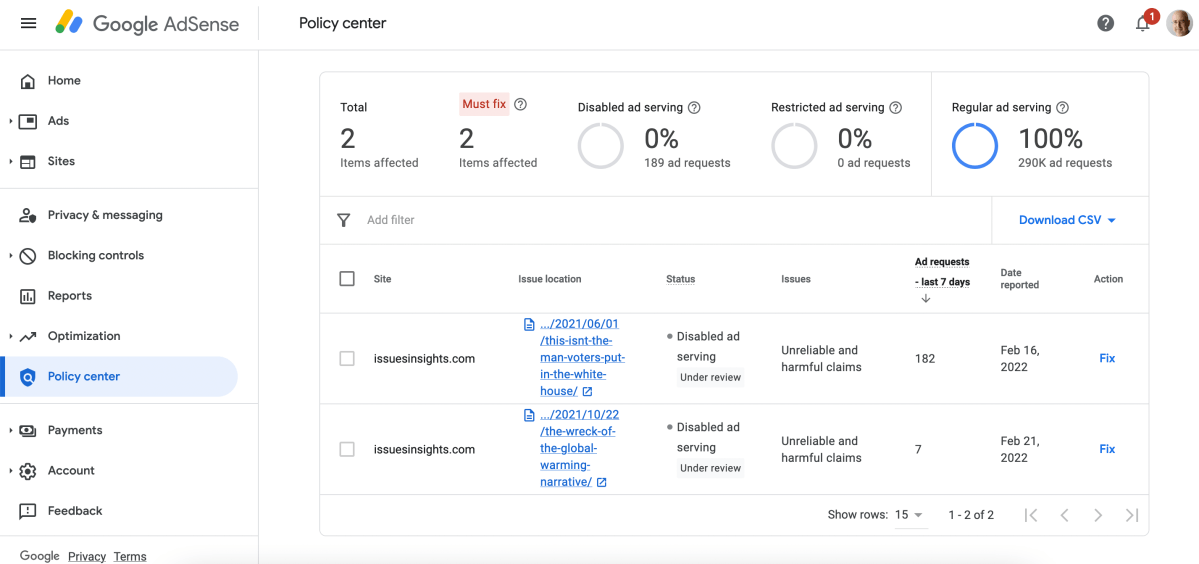This screenshot has width=1199, height=564.
Task: Click the Sites sidebar icon
Action: pyautogui.click(x=28, y=162)
